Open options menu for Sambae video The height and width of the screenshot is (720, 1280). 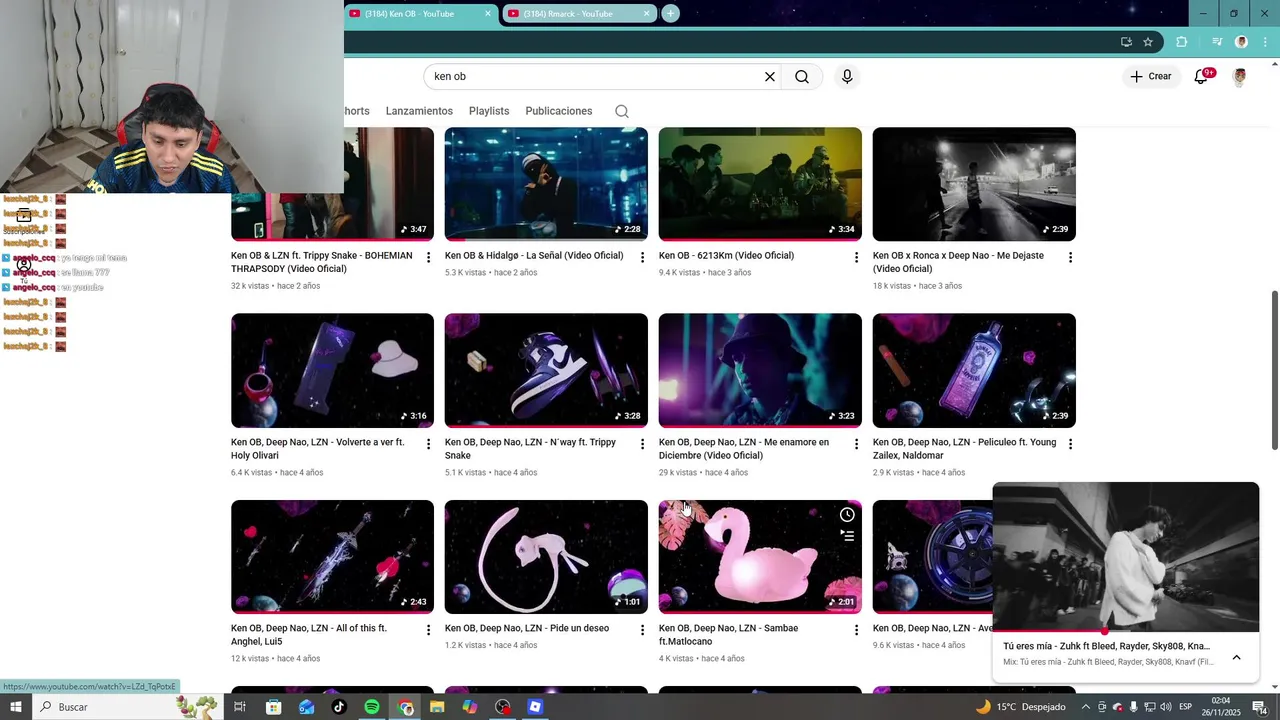[856, 630]
